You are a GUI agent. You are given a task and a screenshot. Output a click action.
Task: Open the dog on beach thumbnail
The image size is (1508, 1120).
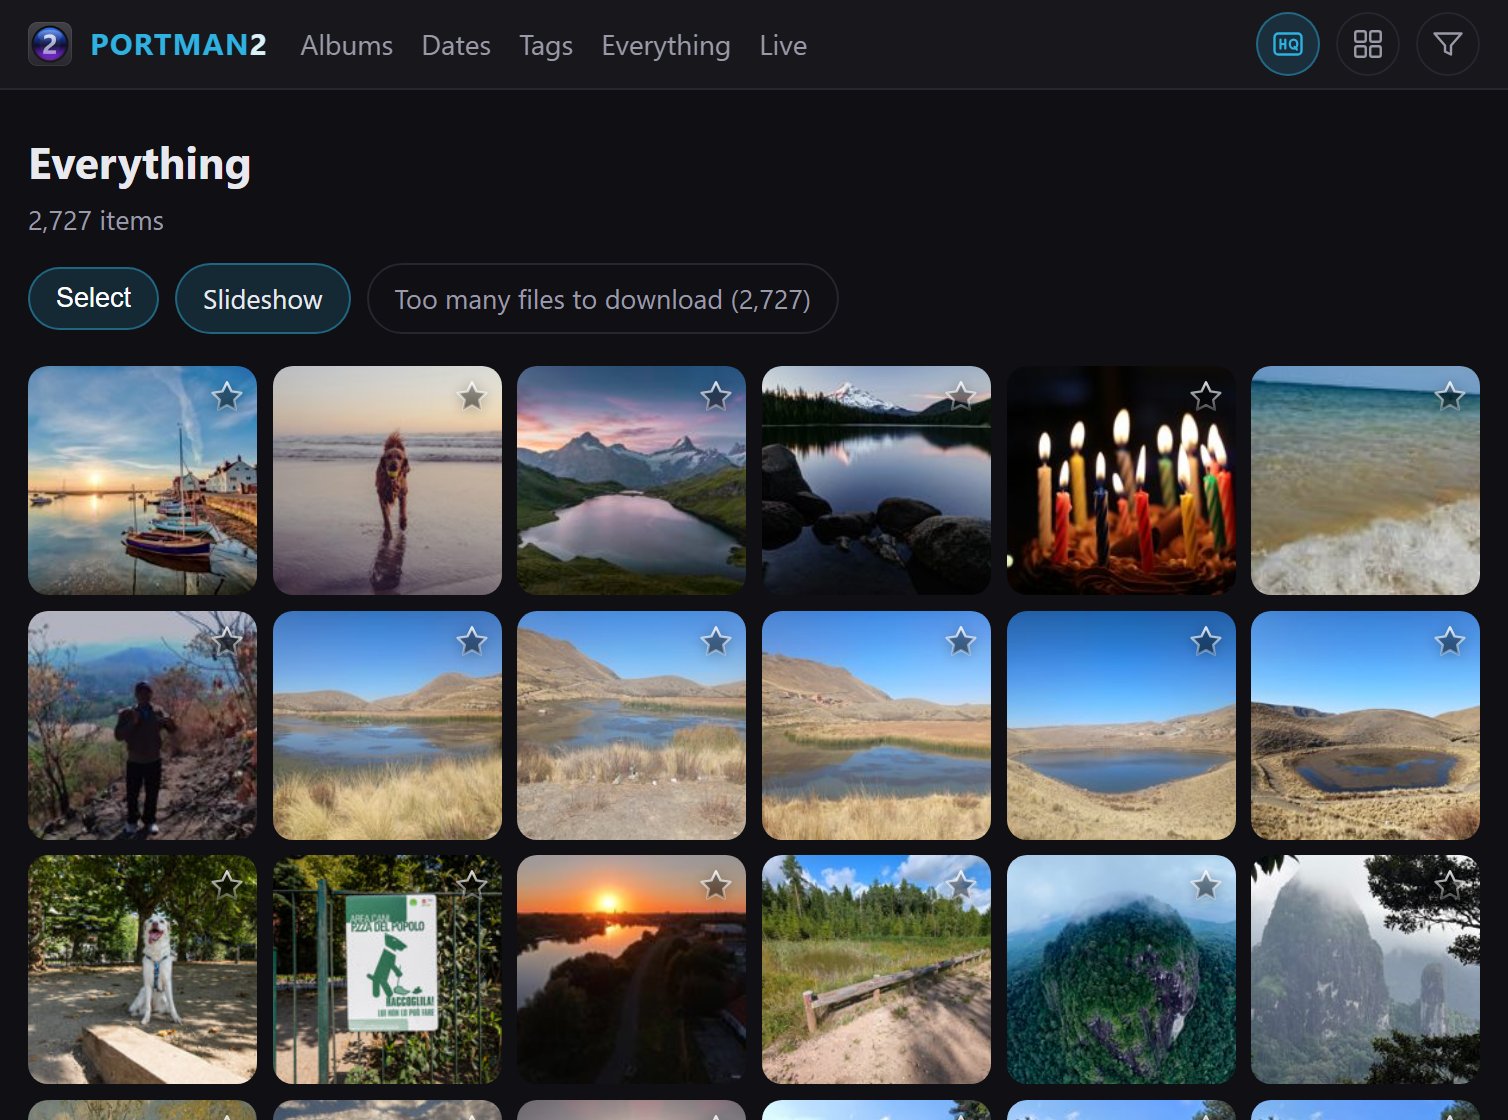[x=387, y=480]
